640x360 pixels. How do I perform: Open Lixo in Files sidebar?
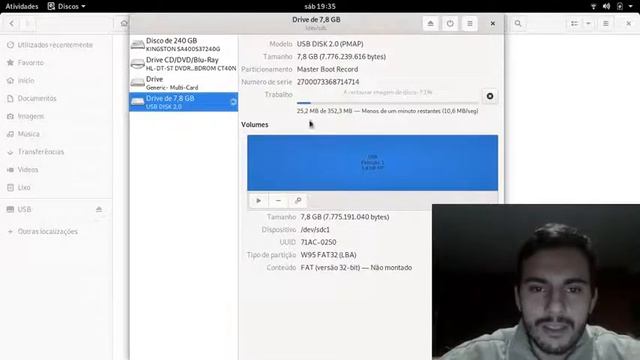(56, 187)
